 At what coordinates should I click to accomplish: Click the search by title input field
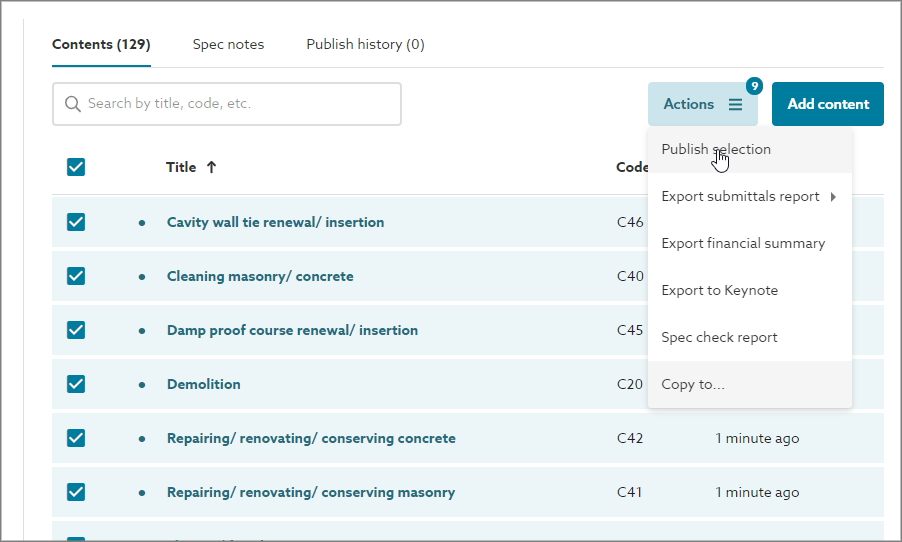click(240, 104)
